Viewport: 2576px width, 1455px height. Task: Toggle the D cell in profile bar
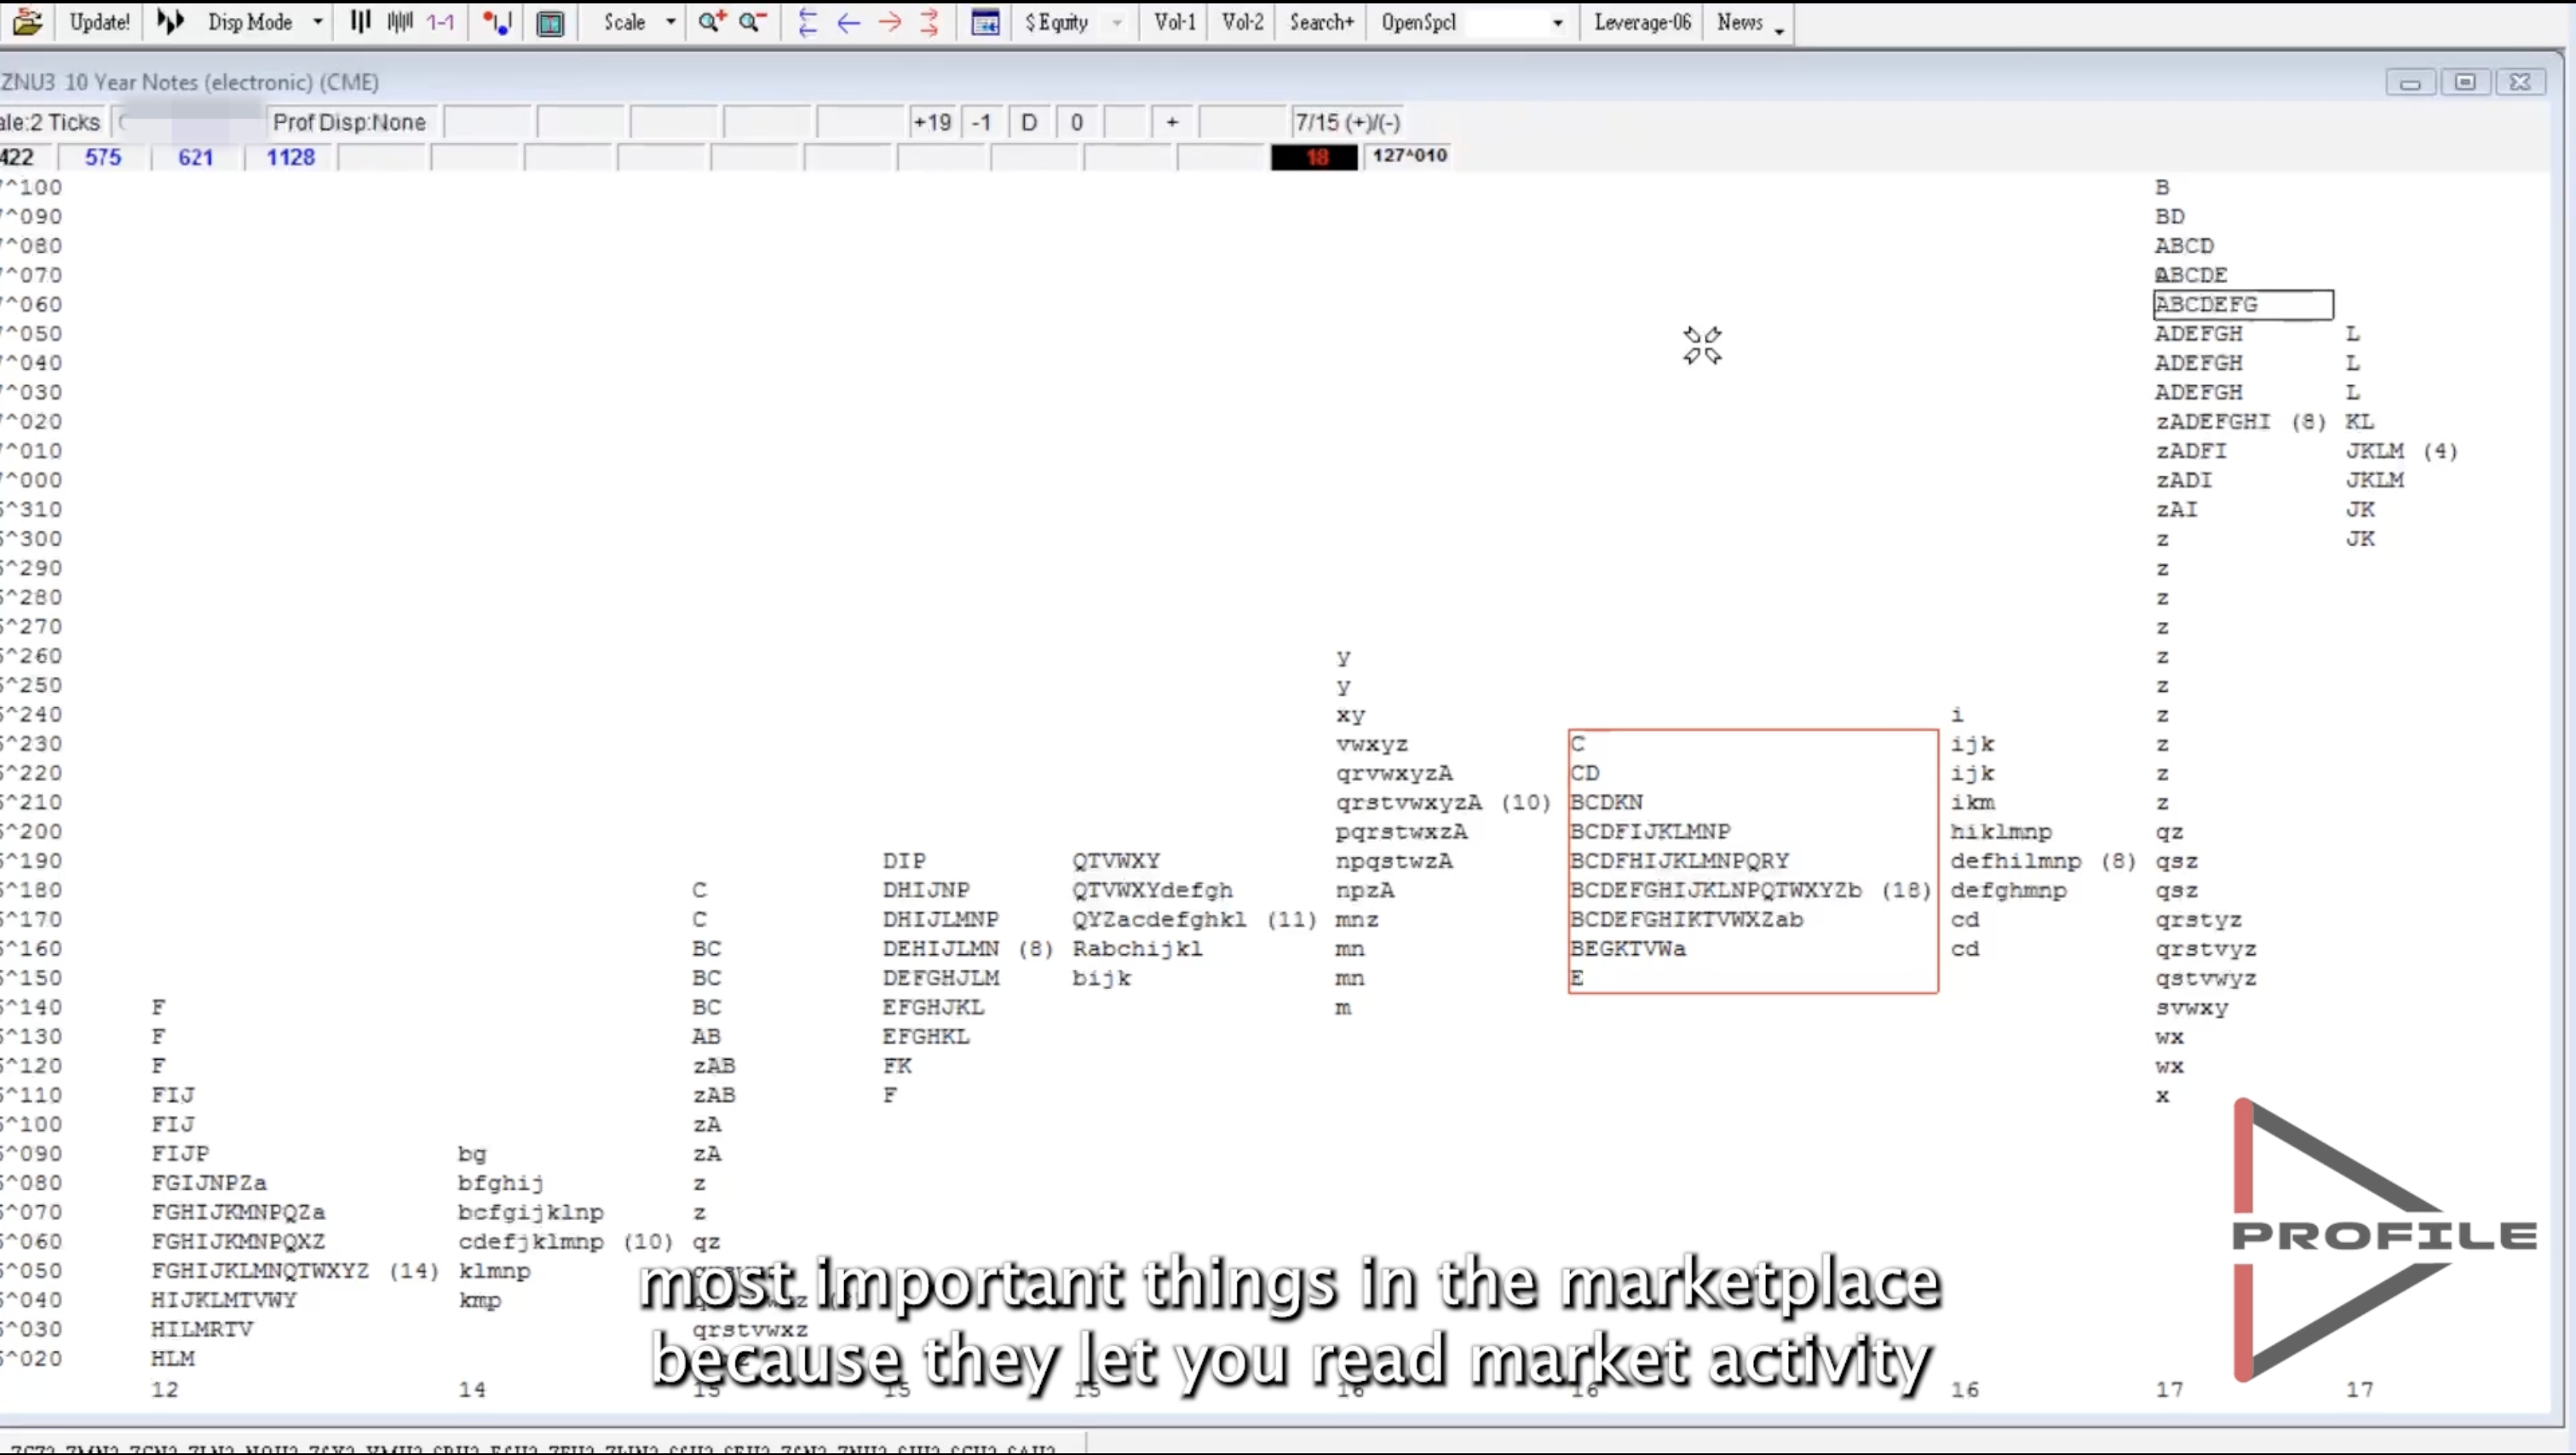tap(1029, 122)
